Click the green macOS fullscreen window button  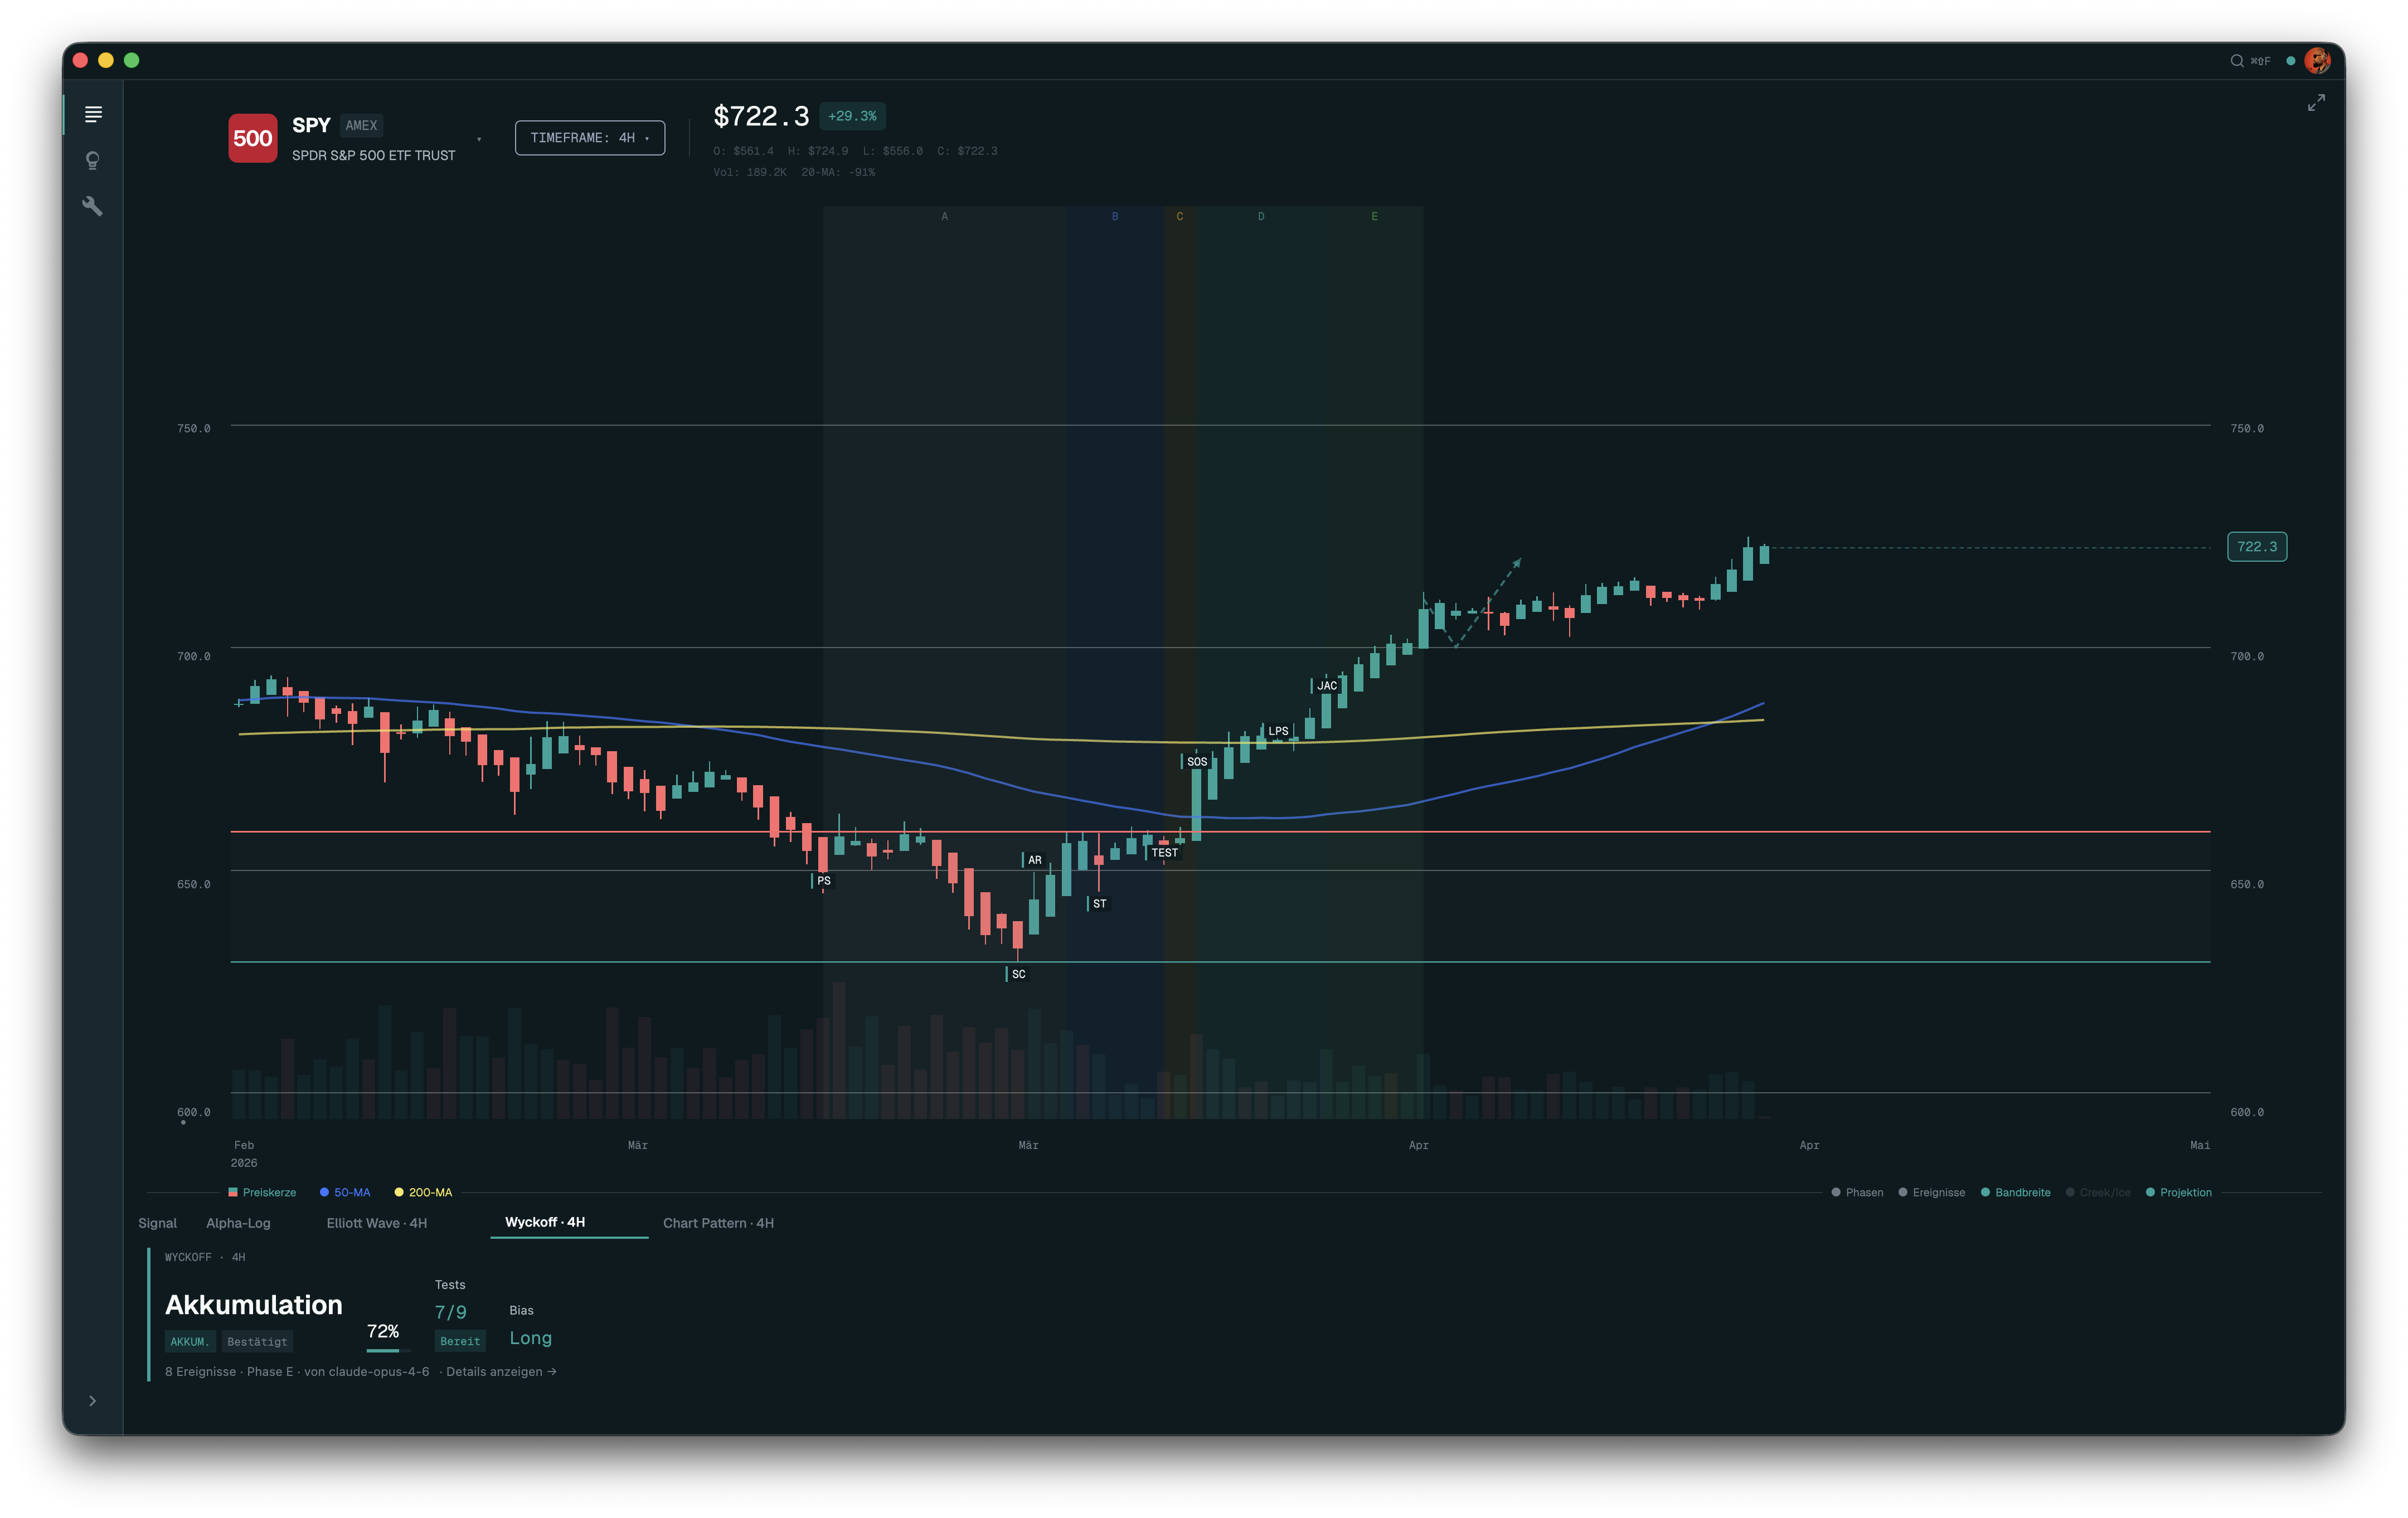coord(132,61)
